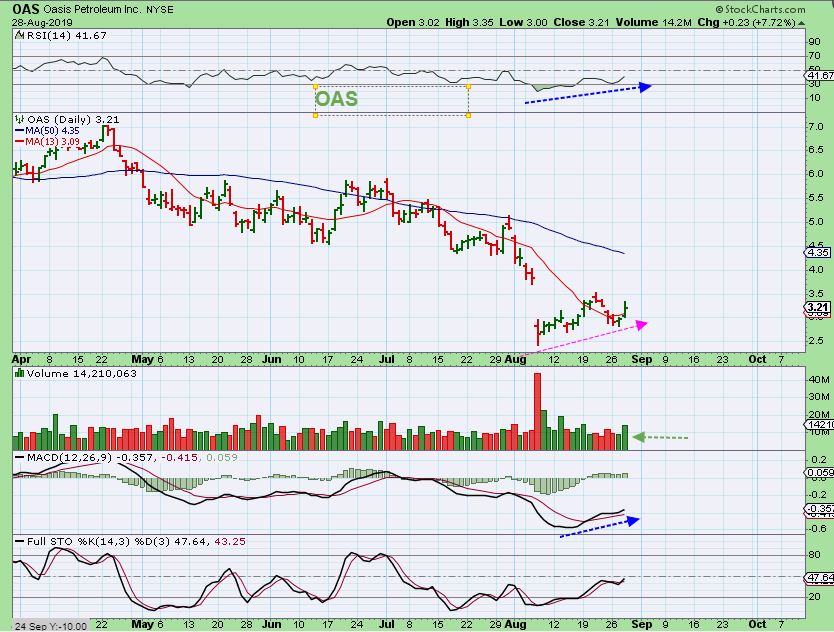834x632 pixels.
Task: Click the RSI(14) panel indicator icon
Action: coord(19,35)
